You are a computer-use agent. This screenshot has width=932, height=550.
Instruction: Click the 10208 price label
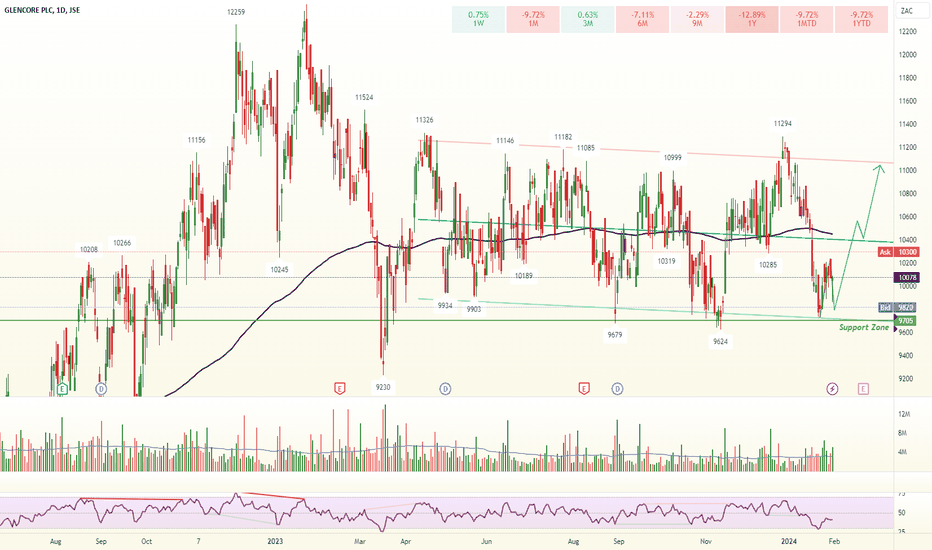[x=89, y=250]
